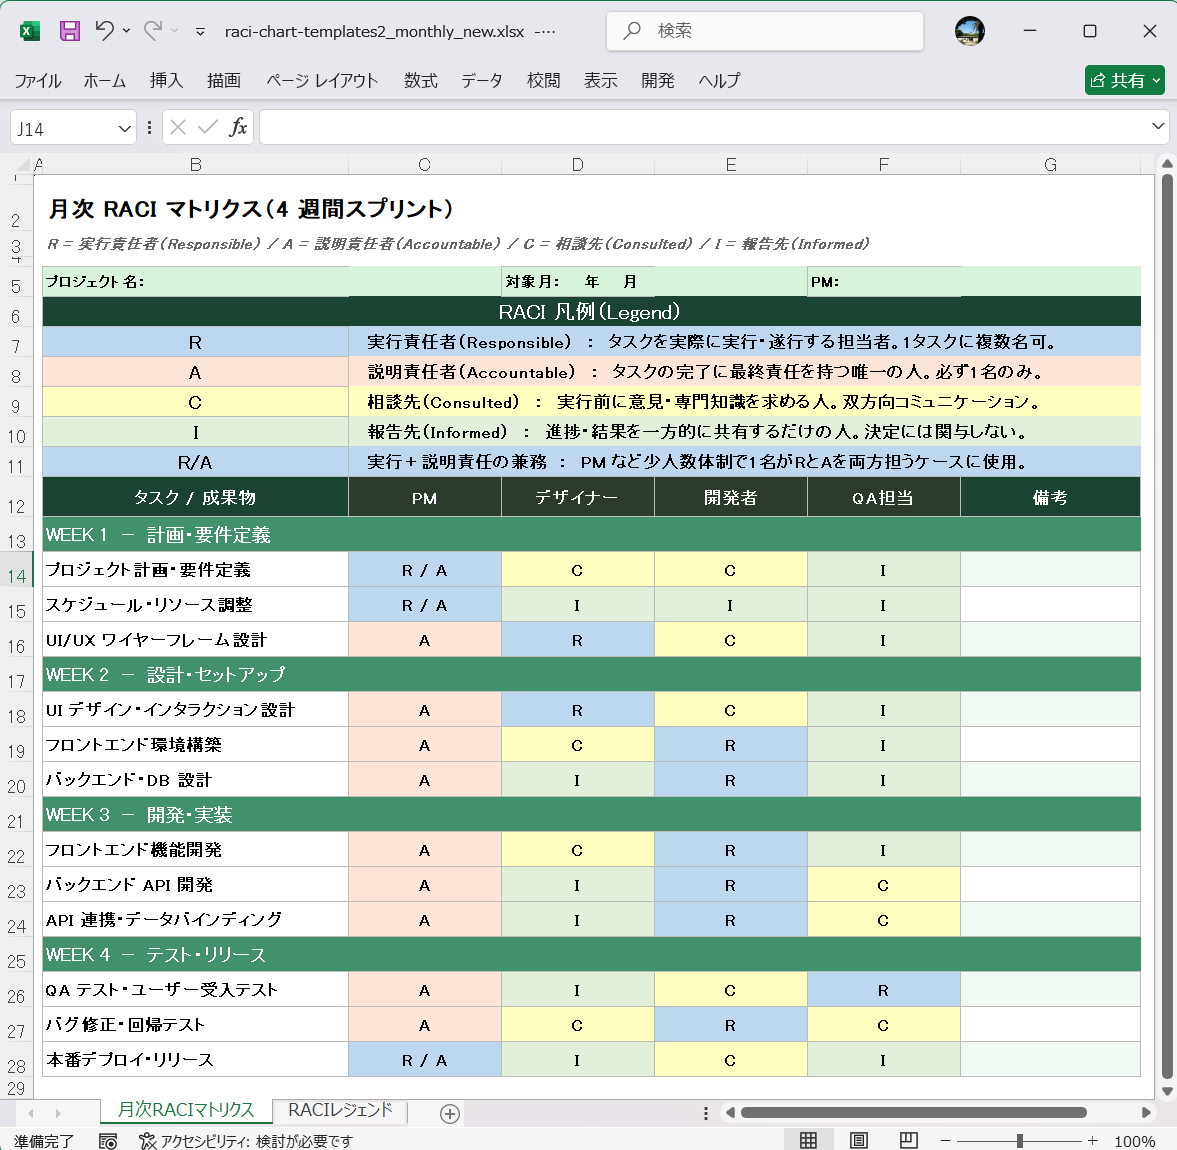Screen dimensions: 1177x1150
Task: Add a new sheet with the plus icon
Action: pos(450,1113)
